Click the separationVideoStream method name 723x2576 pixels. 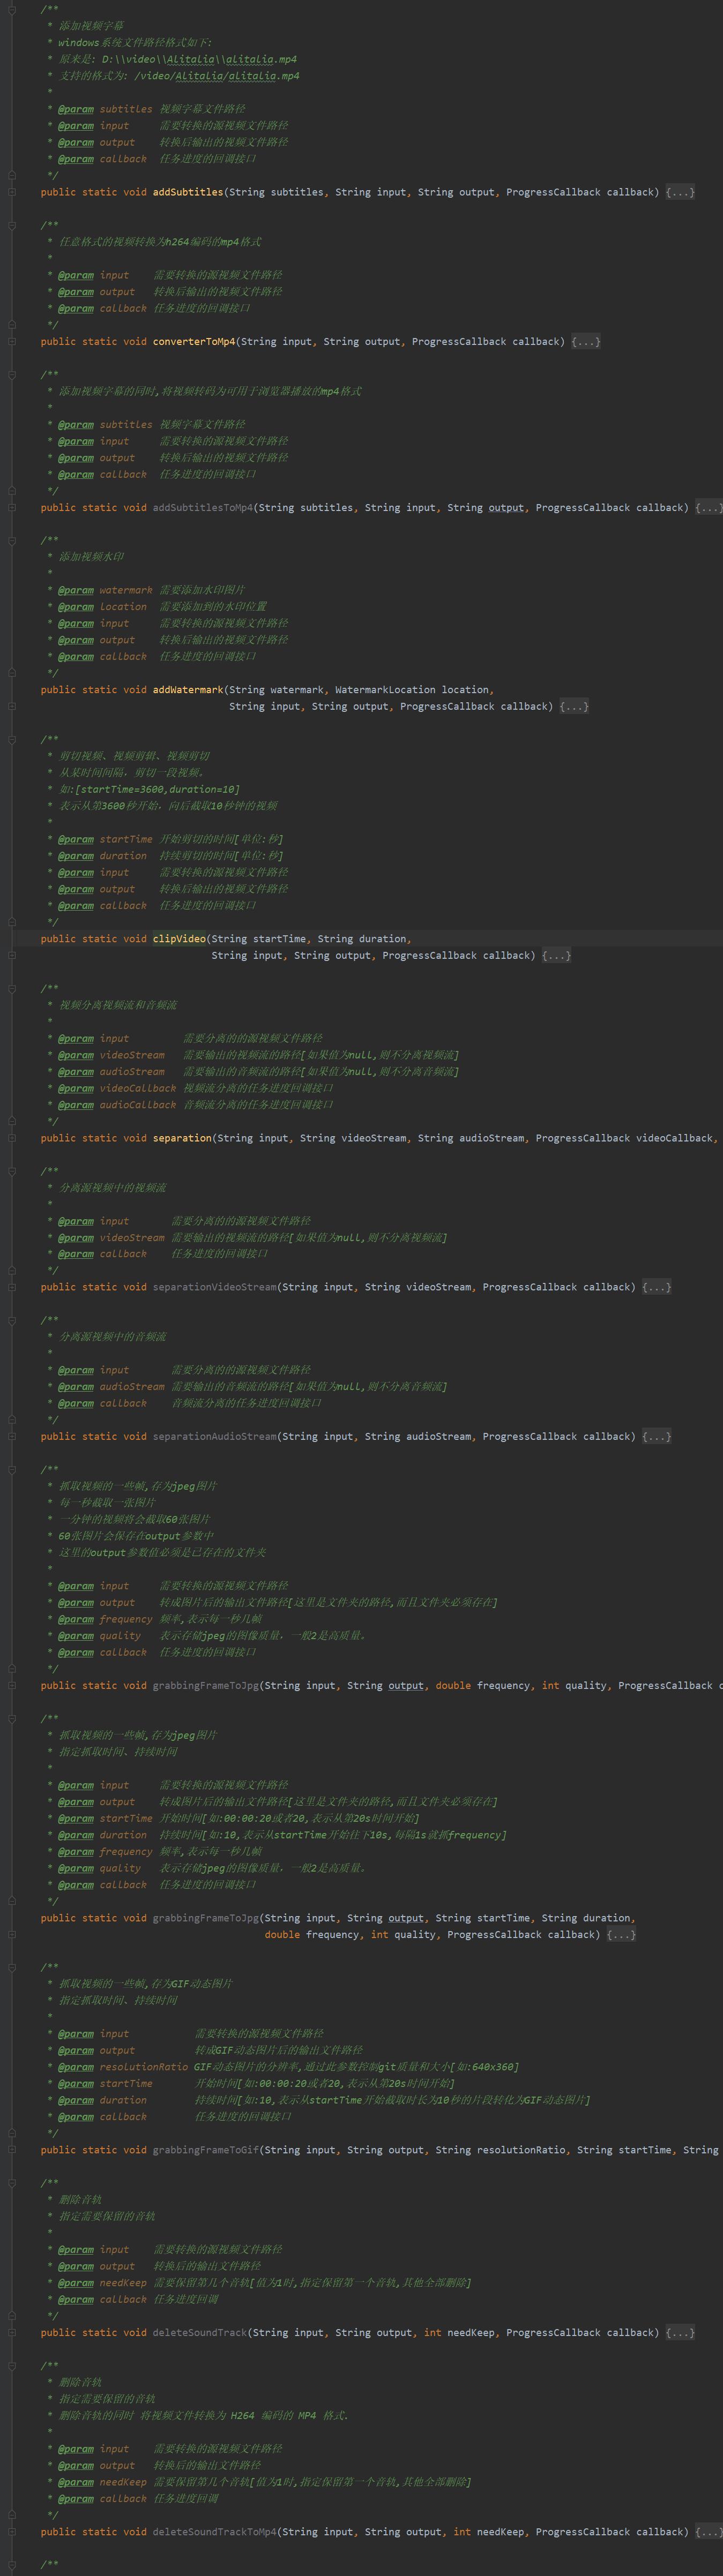pyautogui.click(x=214, y=1288)
